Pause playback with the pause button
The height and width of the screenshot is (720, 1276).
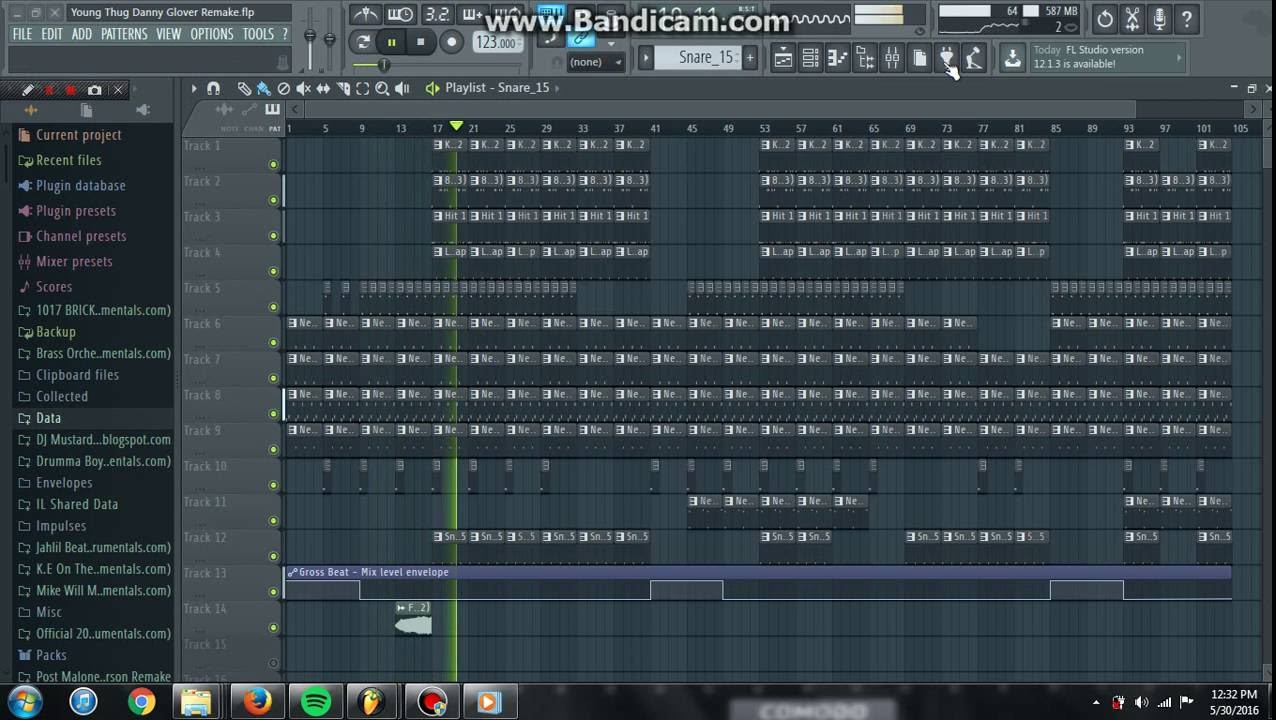391,42
